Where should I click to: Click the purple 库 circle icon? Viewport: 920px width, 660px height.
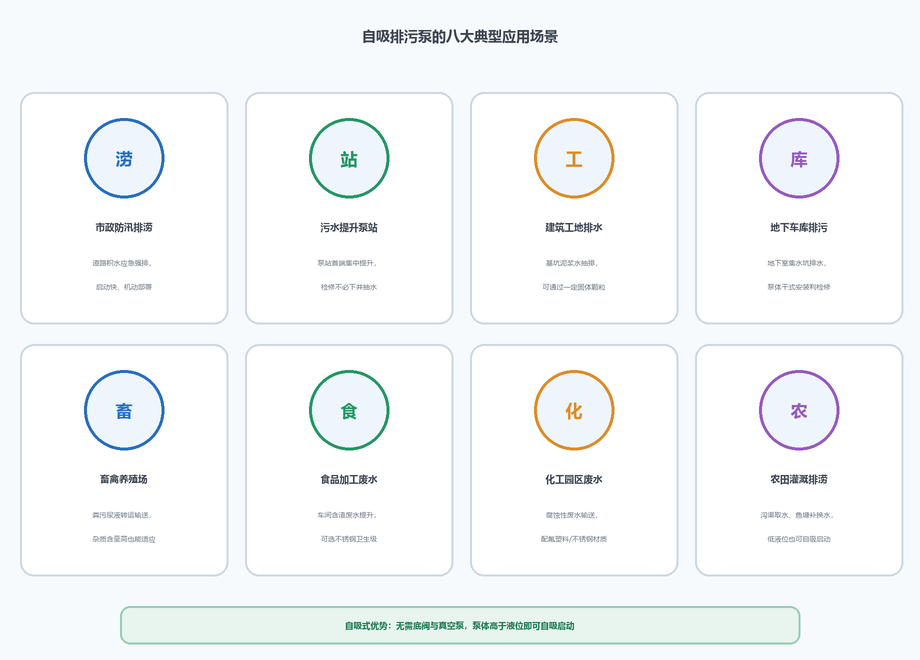pos(799,158)
